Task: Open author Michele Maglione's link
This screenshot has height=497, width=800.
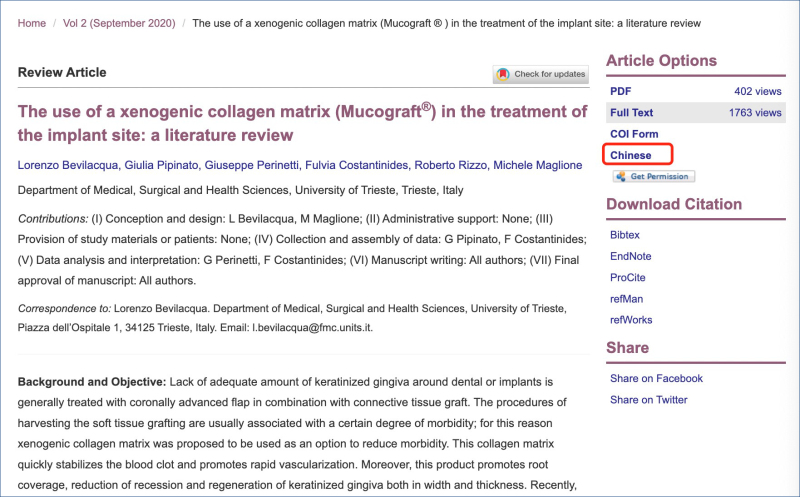Action: click(x=537, y=165)
